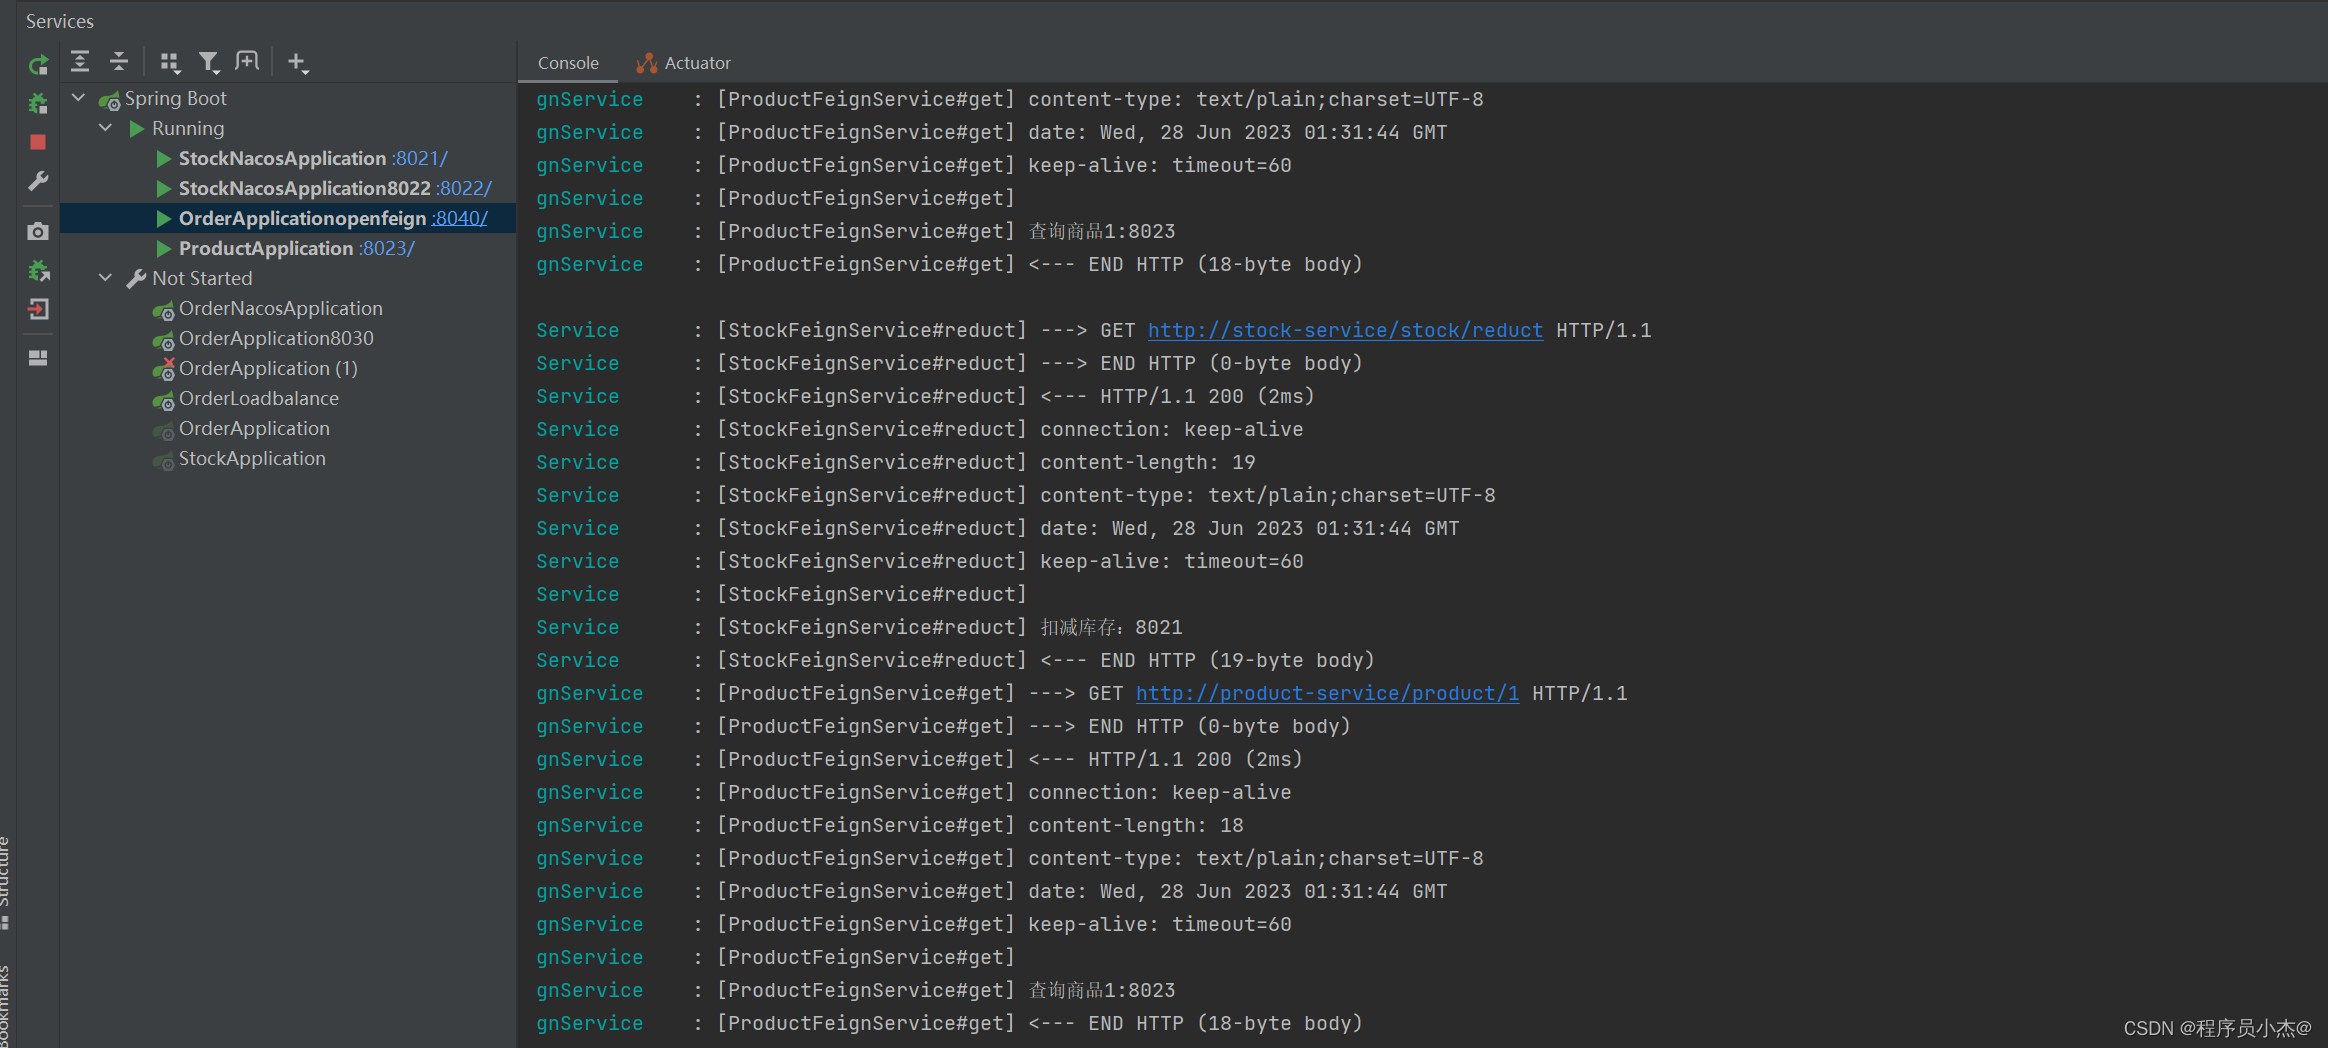
Task: Select StockNacosApplication on port 8021
Action: 282,158
